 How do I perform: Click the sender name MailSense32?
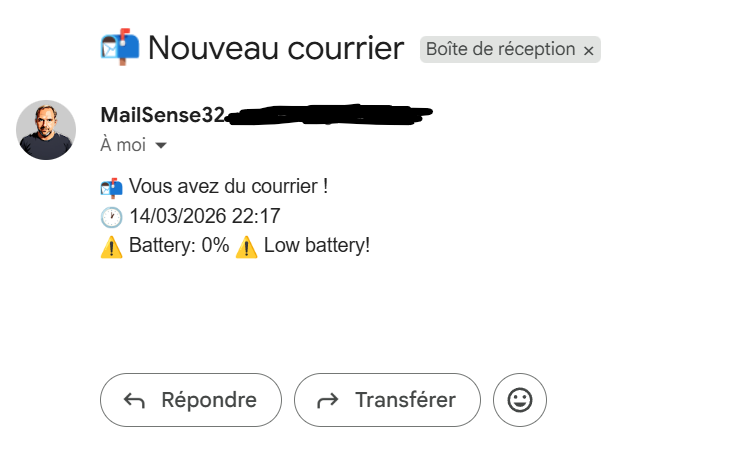tap(162, 115)
